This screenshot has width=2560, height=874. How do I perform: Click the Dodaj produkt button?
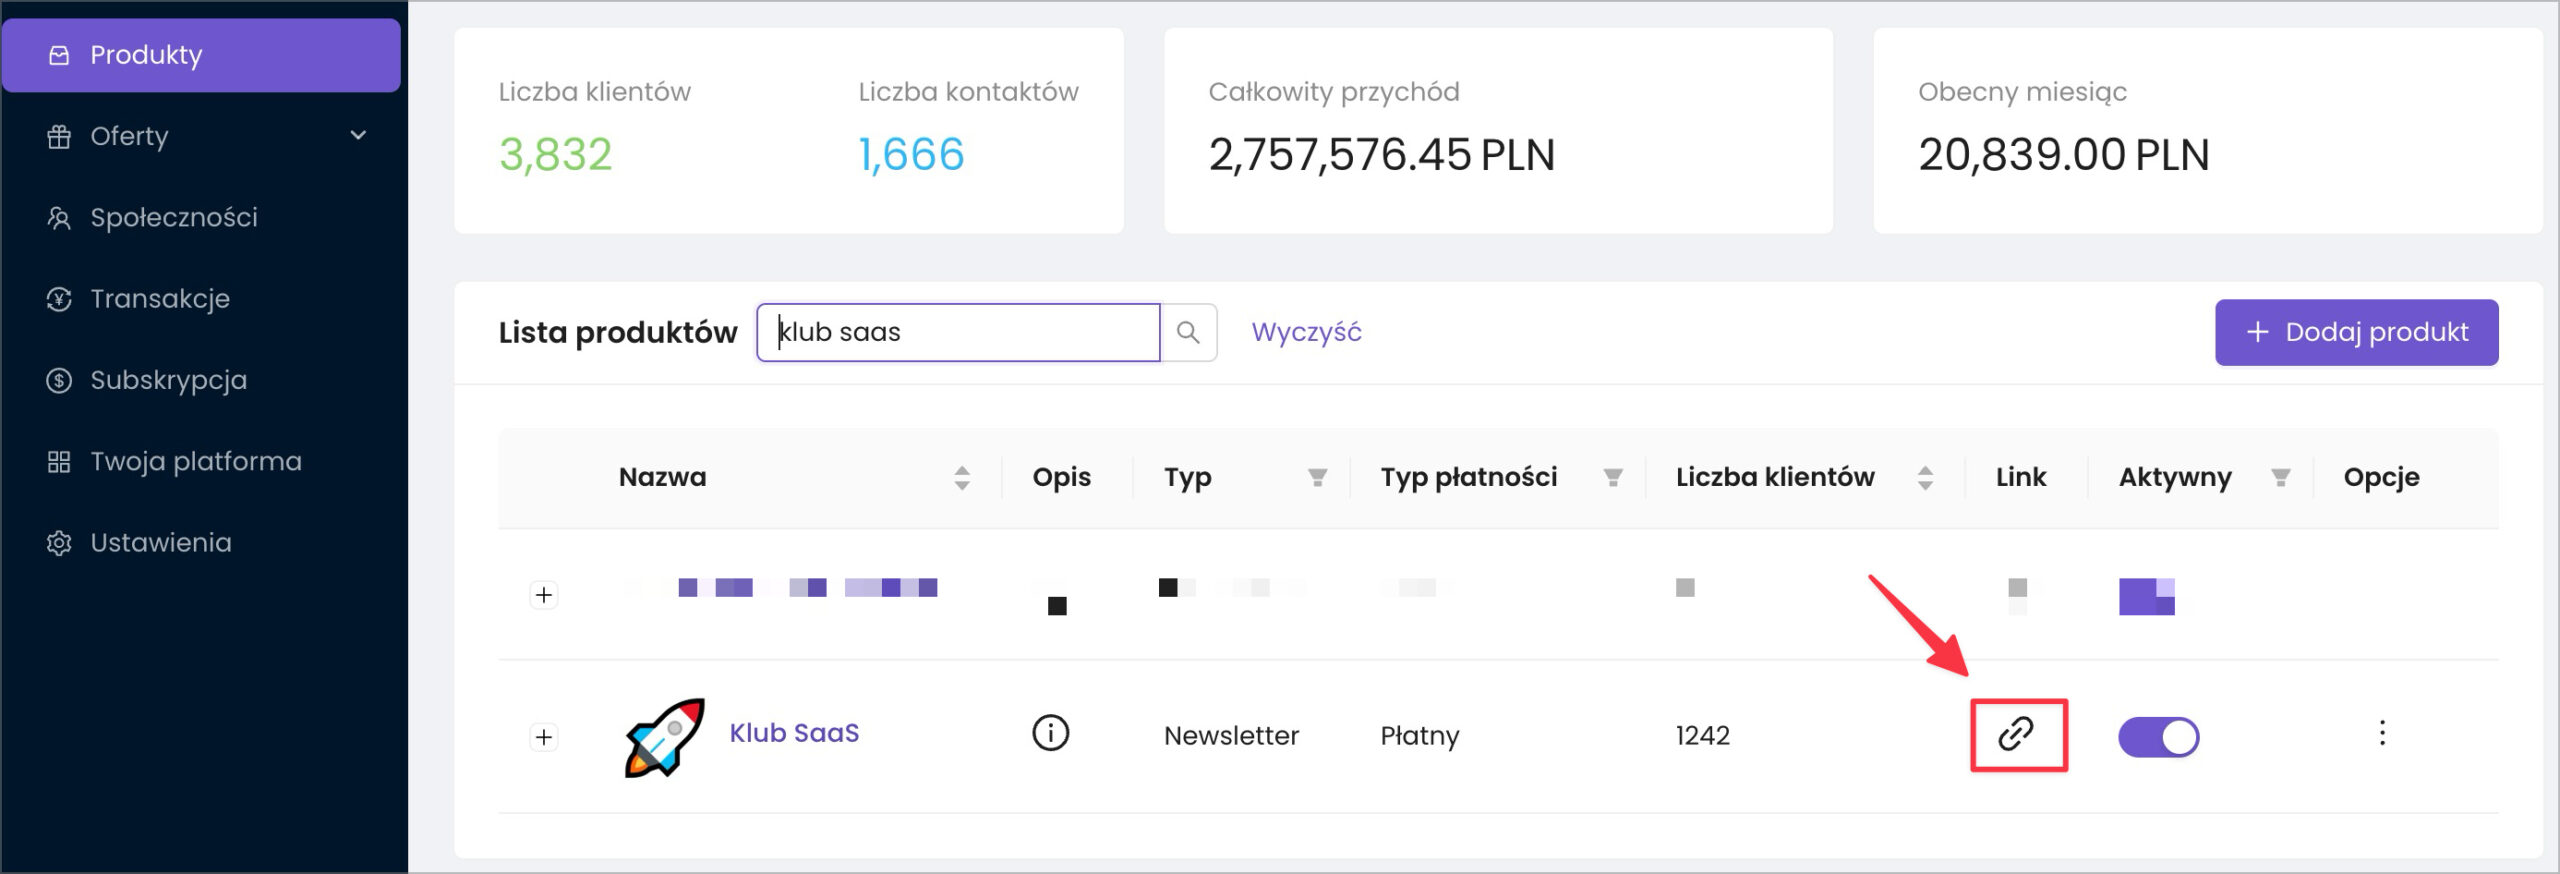pyautogui.click(x=2356, y=333)
